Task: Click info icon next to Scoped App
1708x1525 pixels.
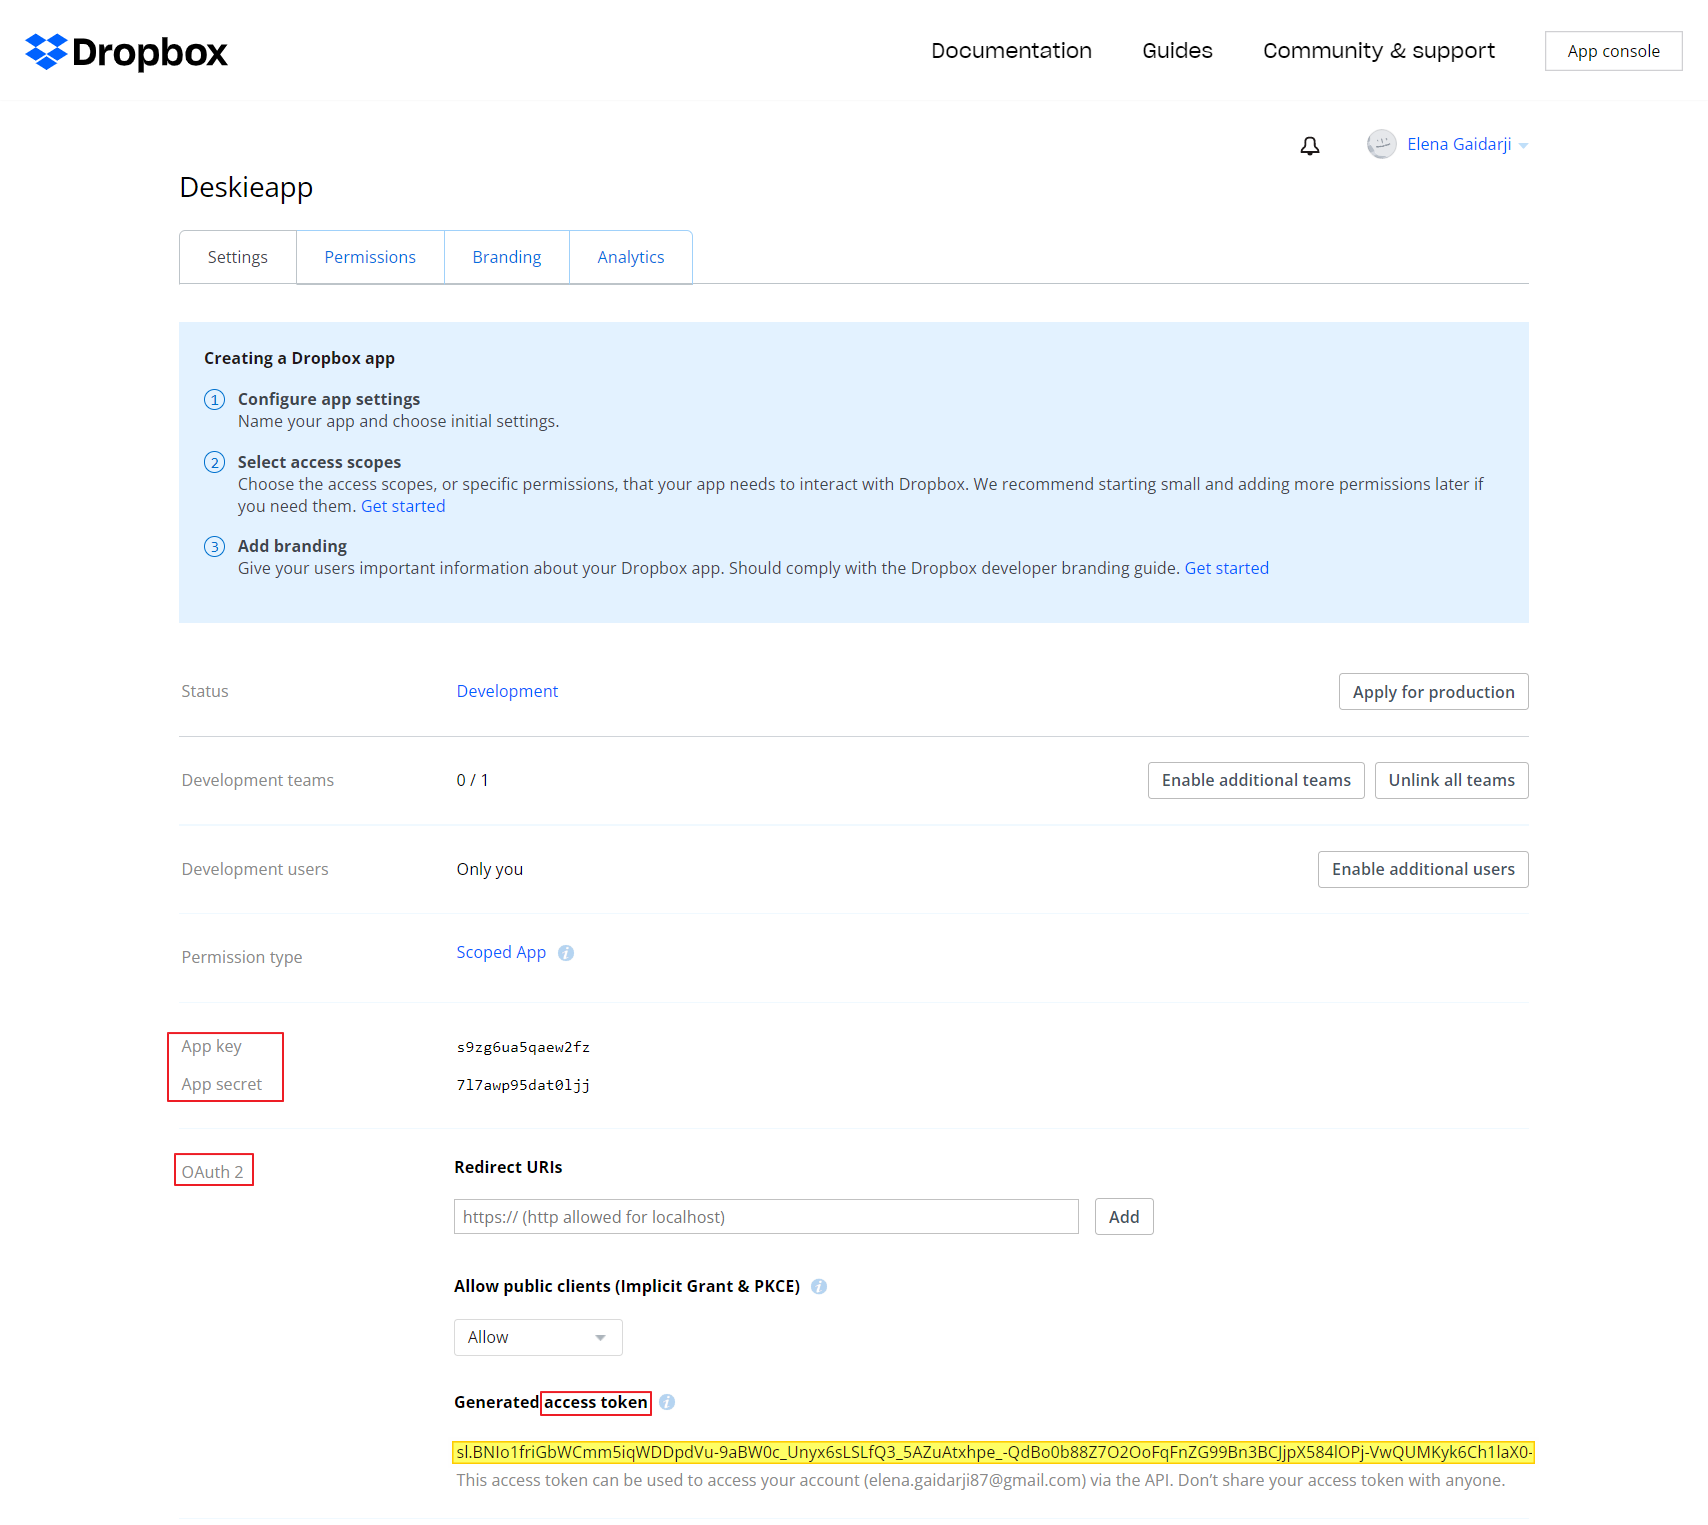Action: (566, 953)
